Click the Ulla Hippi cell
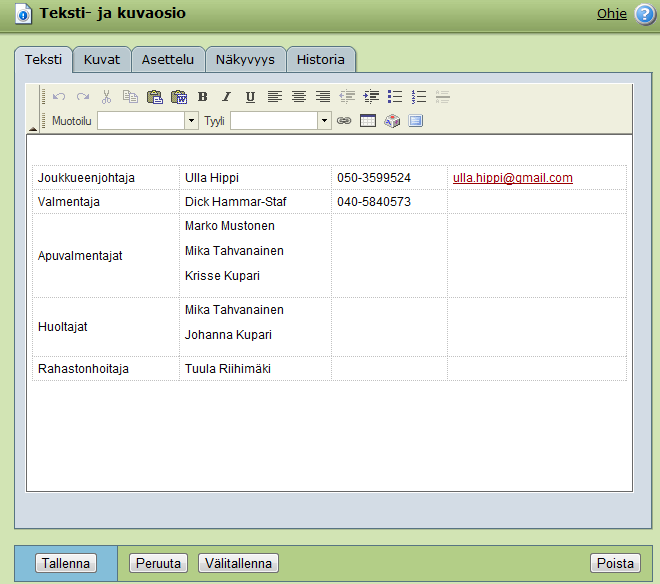Screen dimensions: 660x584 (255, 178)
